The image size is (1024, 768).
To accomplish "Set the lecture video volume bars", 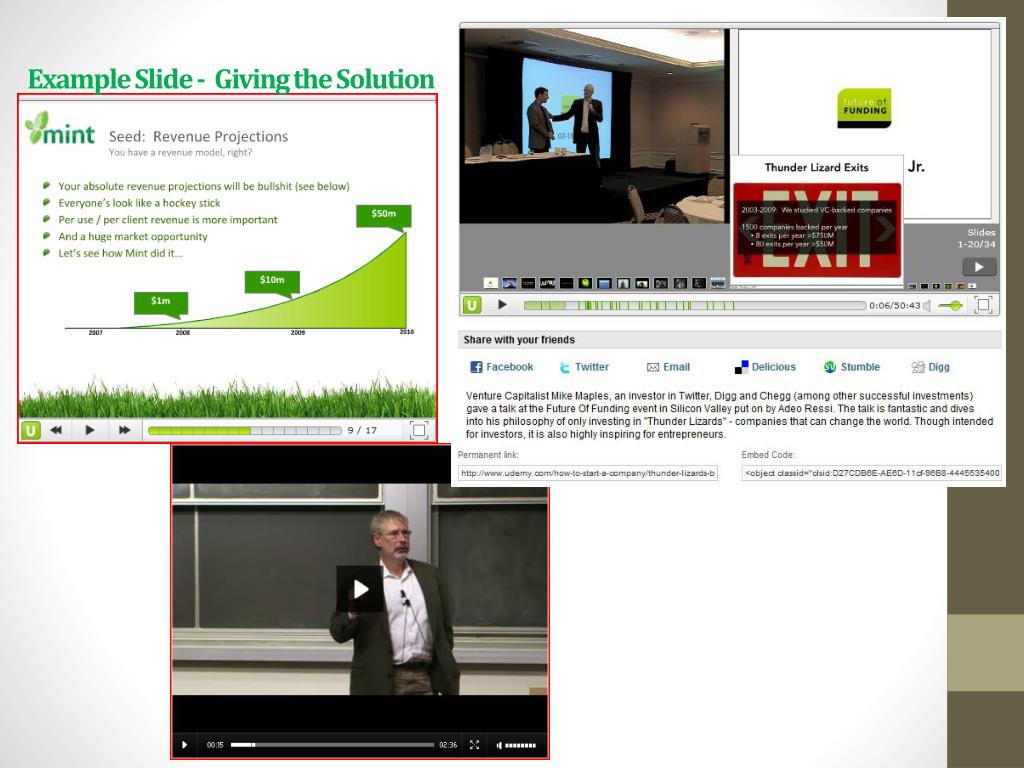I will click(x=520, y=745).
